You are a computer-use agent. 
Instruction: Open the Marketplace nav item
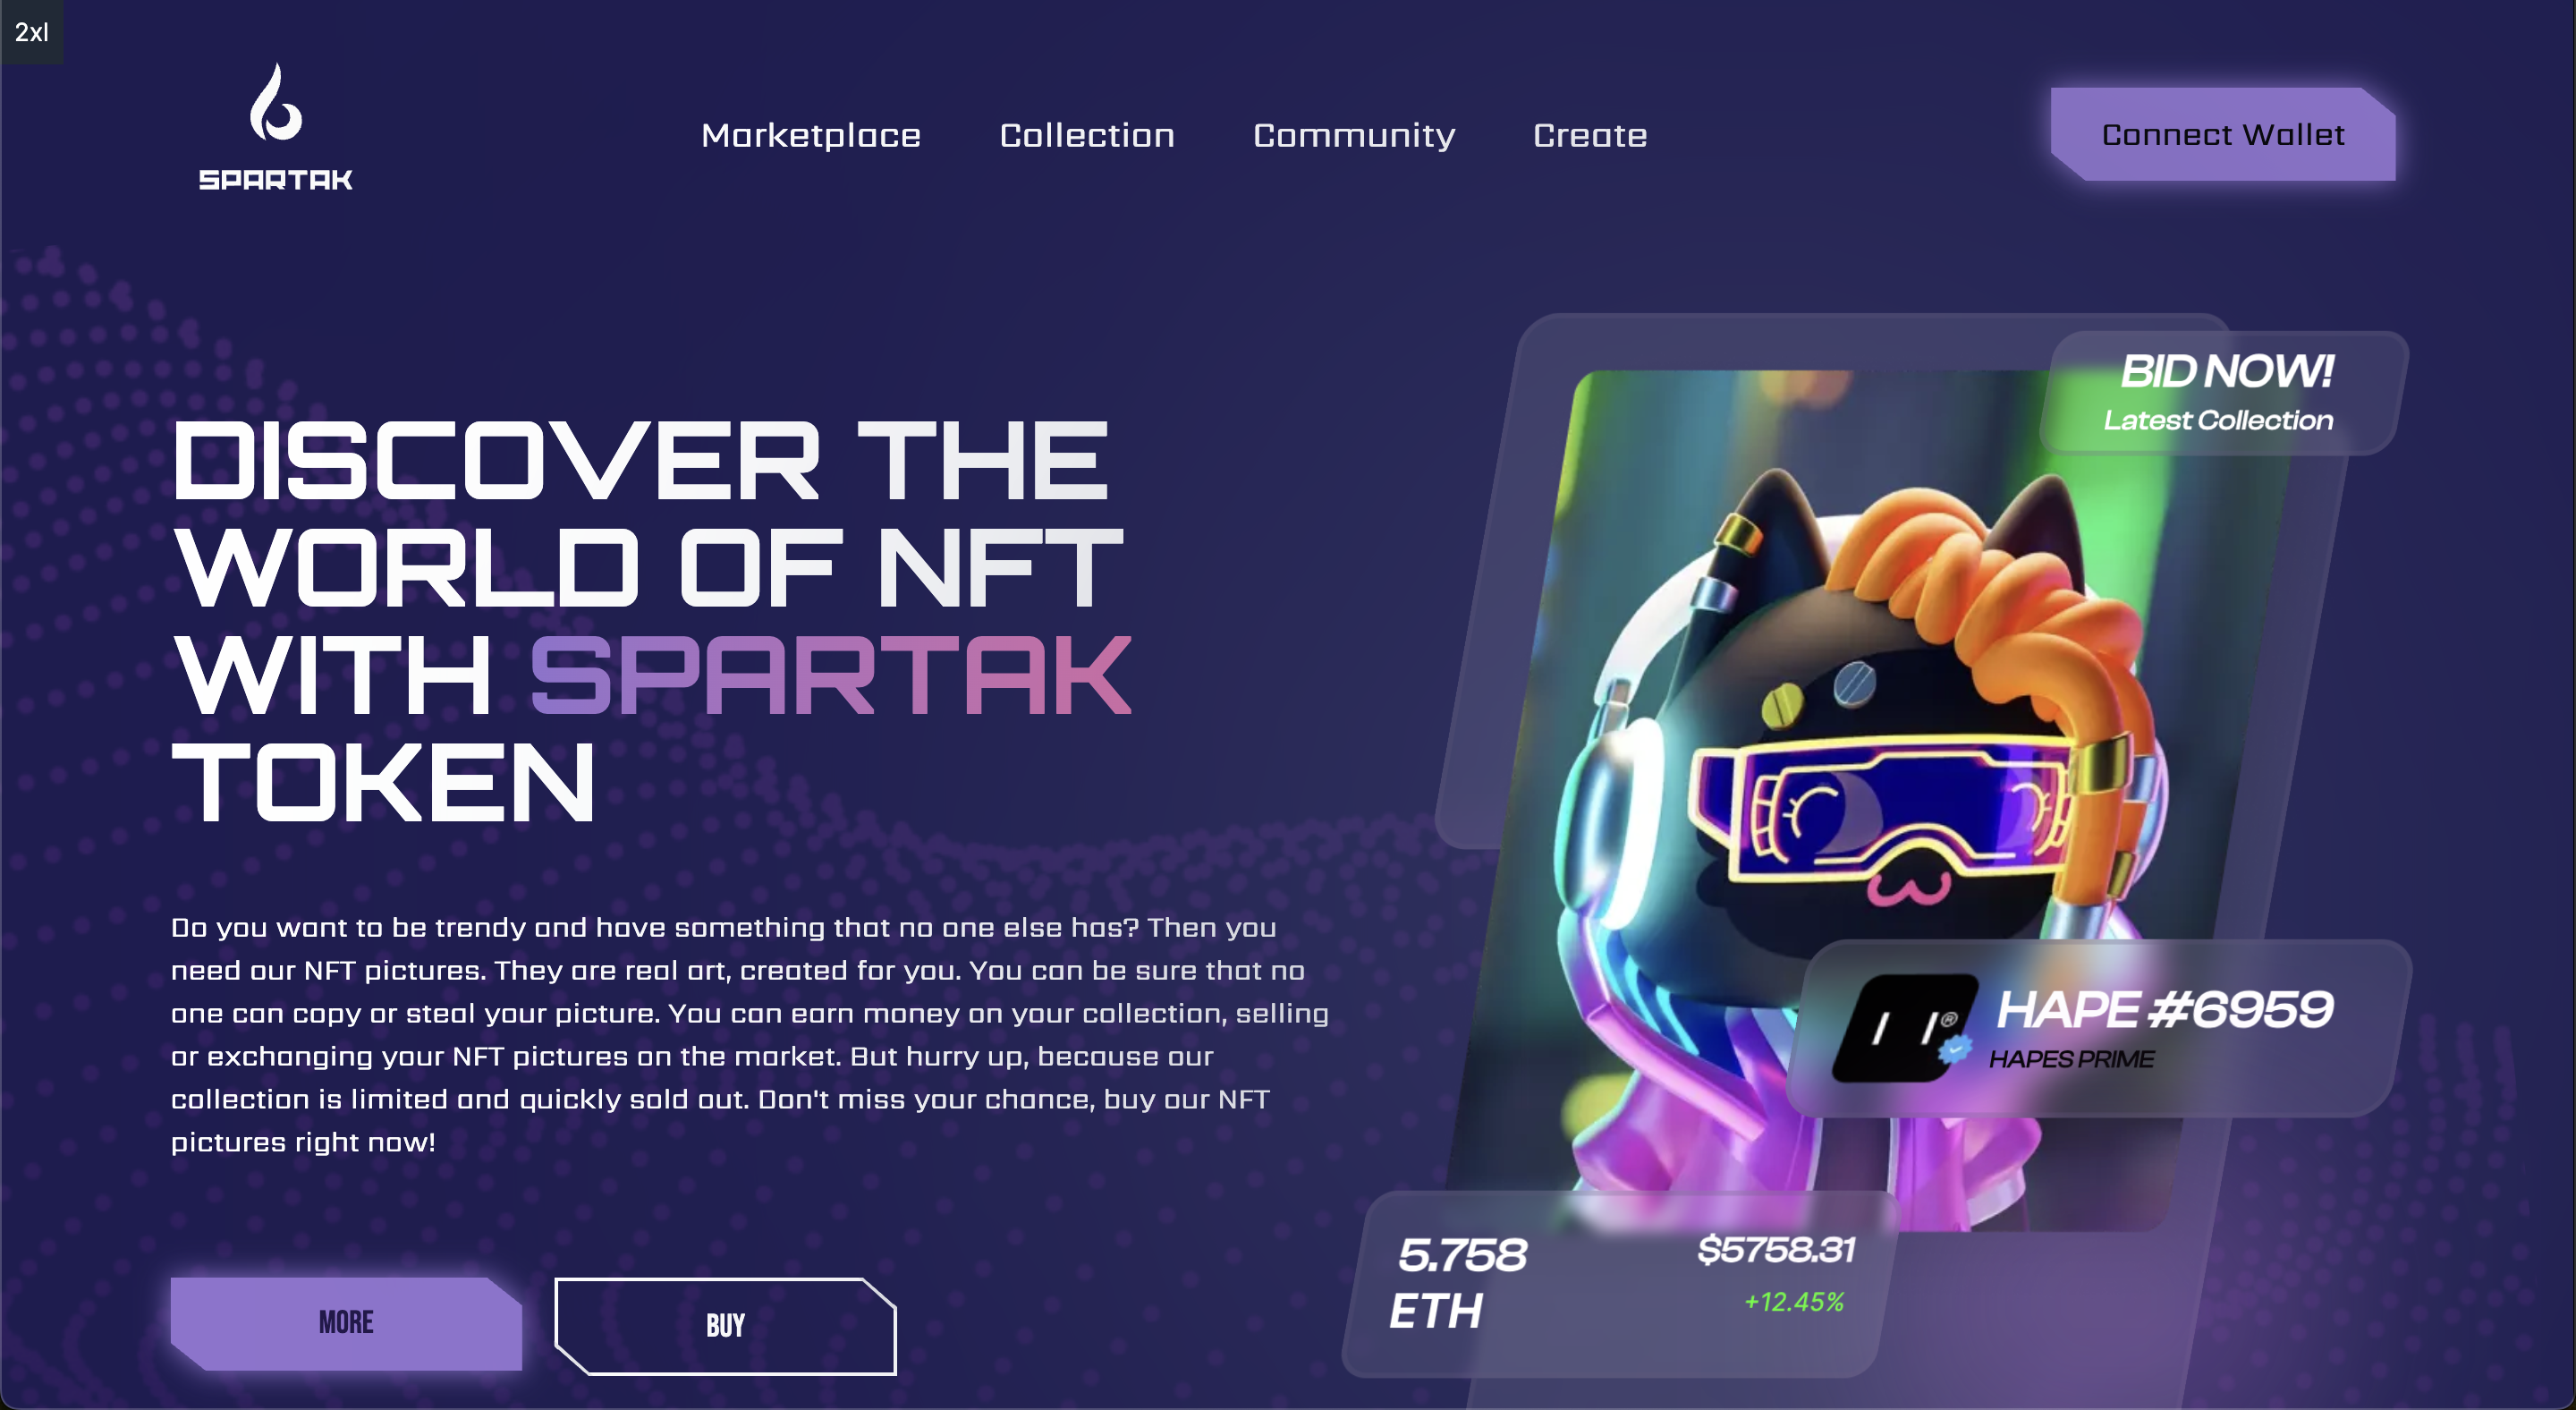[811, 135]
